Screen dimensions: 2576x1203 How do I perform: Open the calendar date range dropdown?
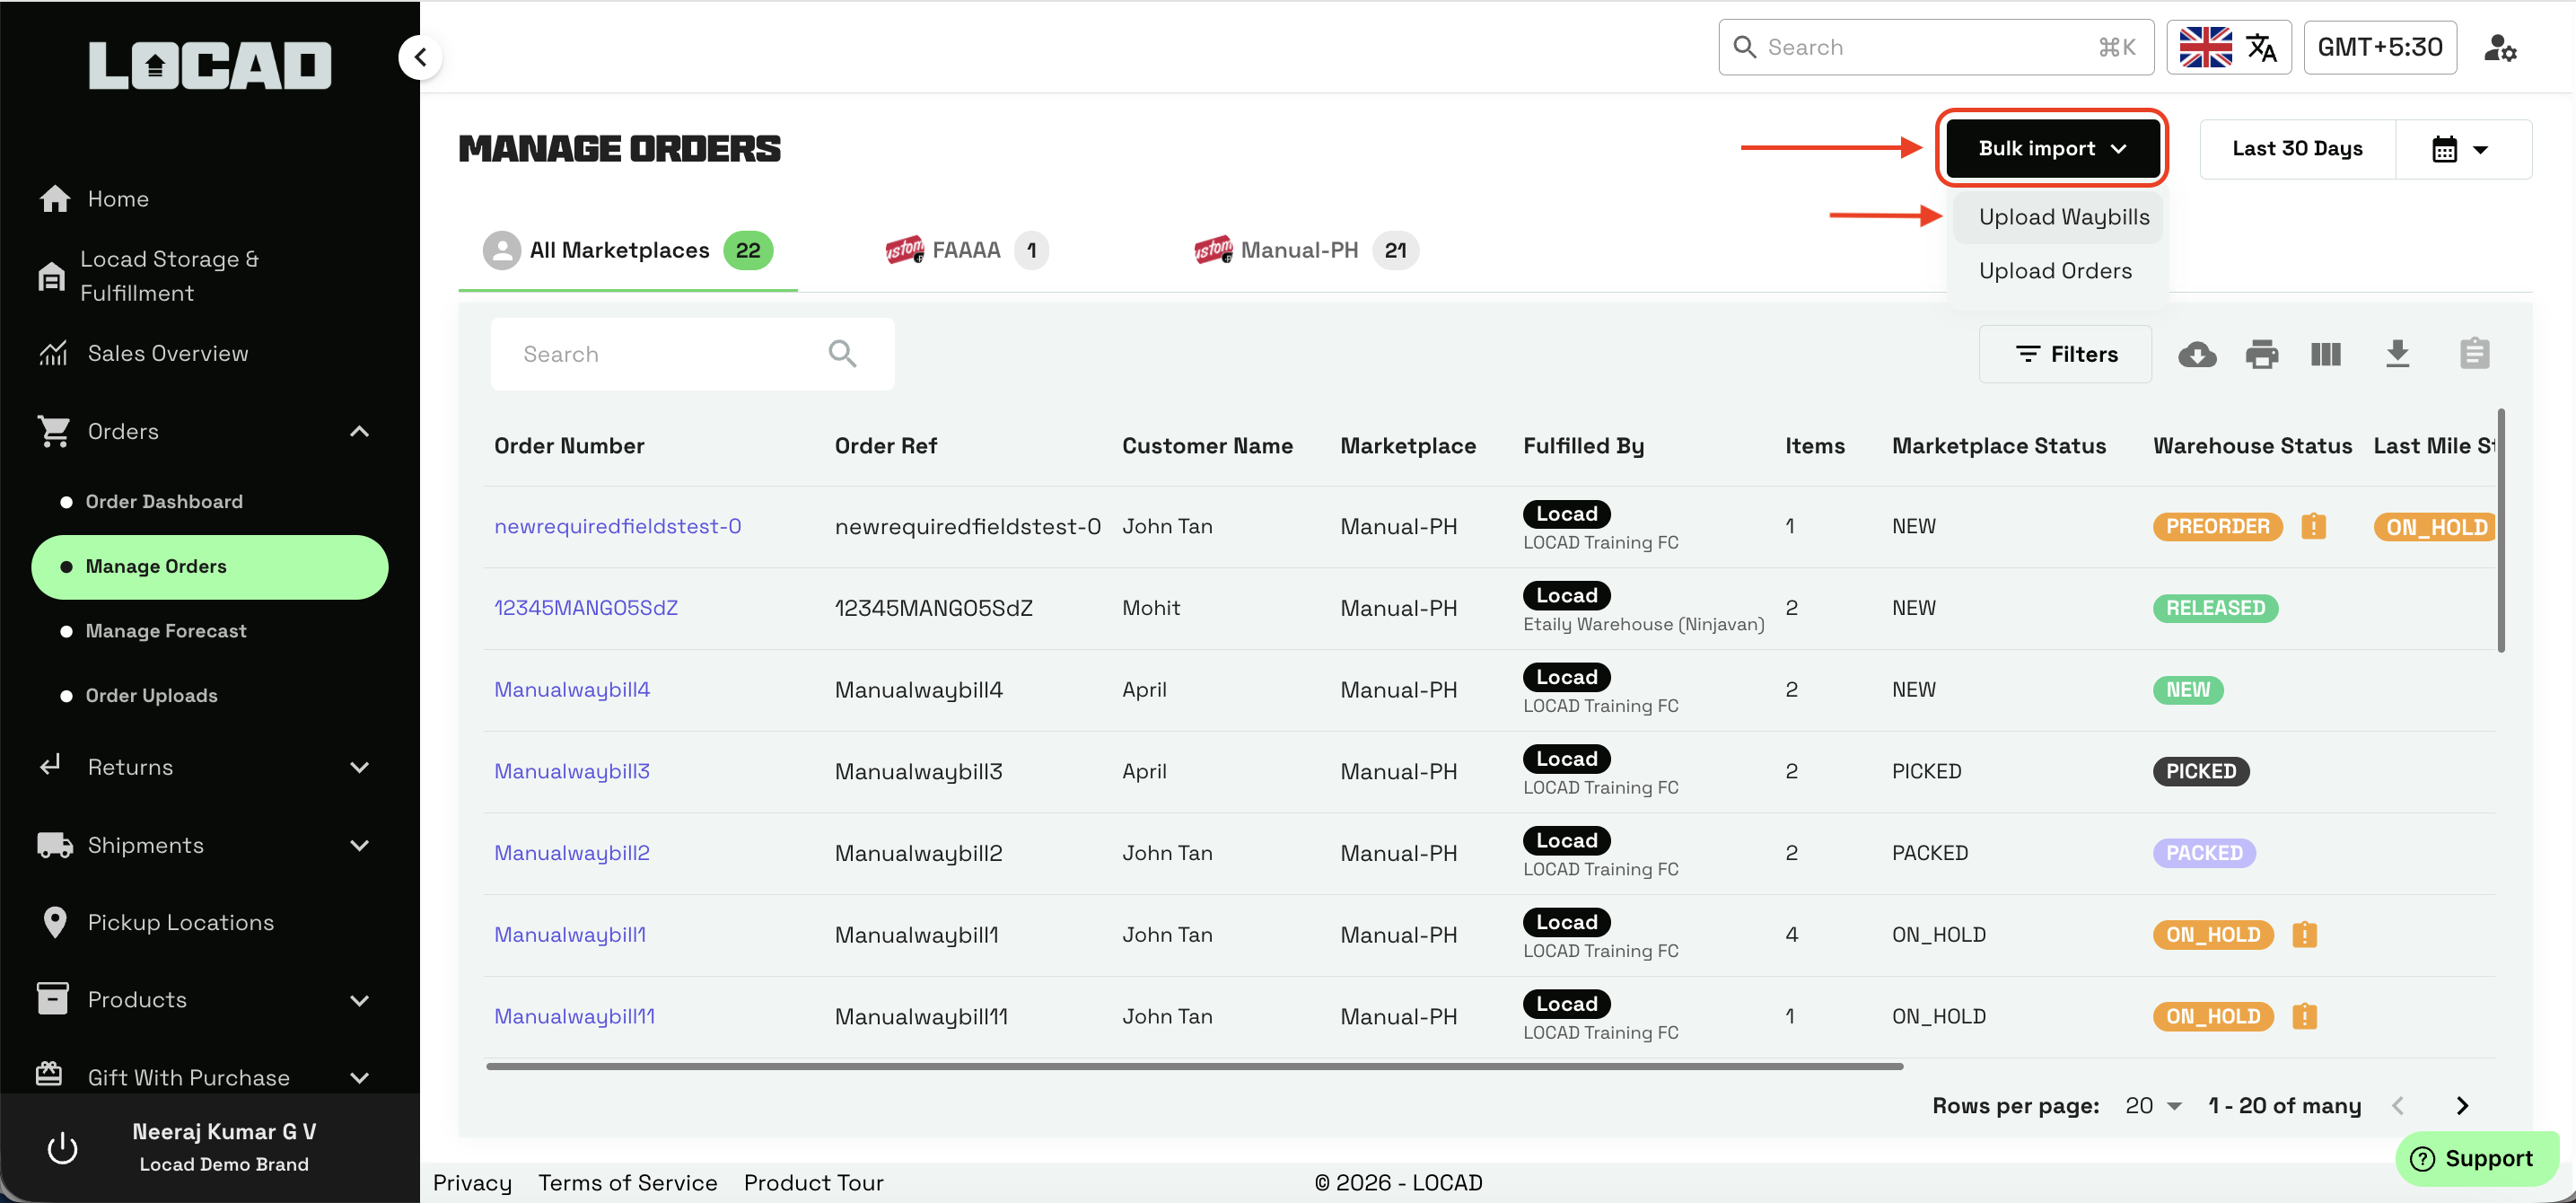[x=2461, y=150]
